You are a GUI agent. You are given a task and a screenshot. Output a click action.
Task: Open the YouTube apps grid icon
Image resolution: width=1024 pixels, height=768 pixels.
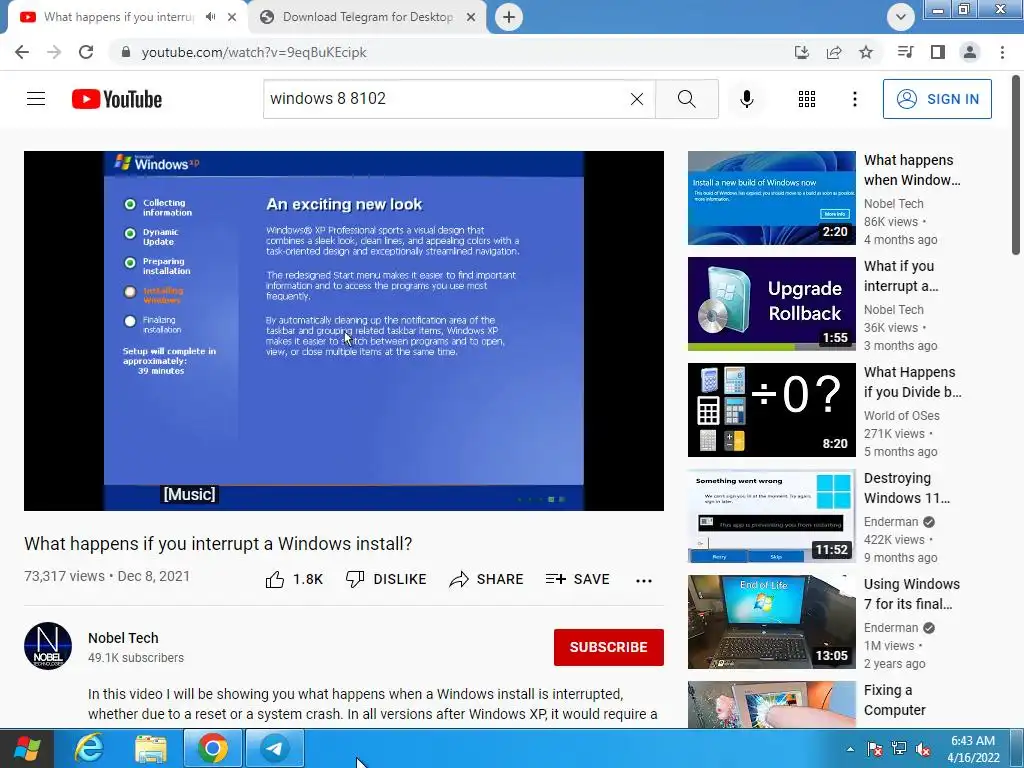(807, 99)
